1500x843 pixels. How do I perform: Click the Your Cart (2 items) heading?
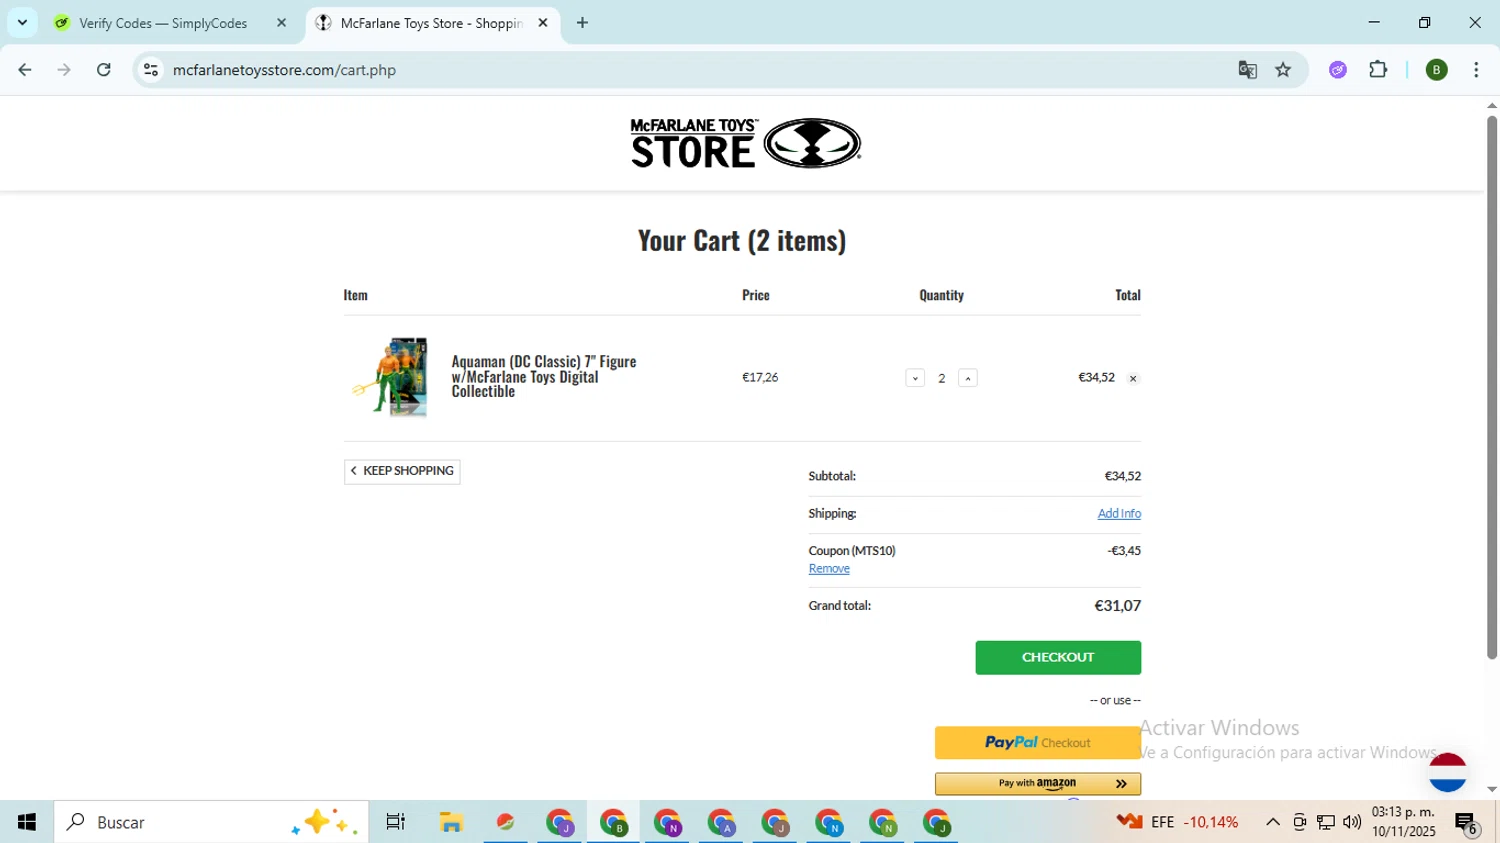click(x=742, y=240)
